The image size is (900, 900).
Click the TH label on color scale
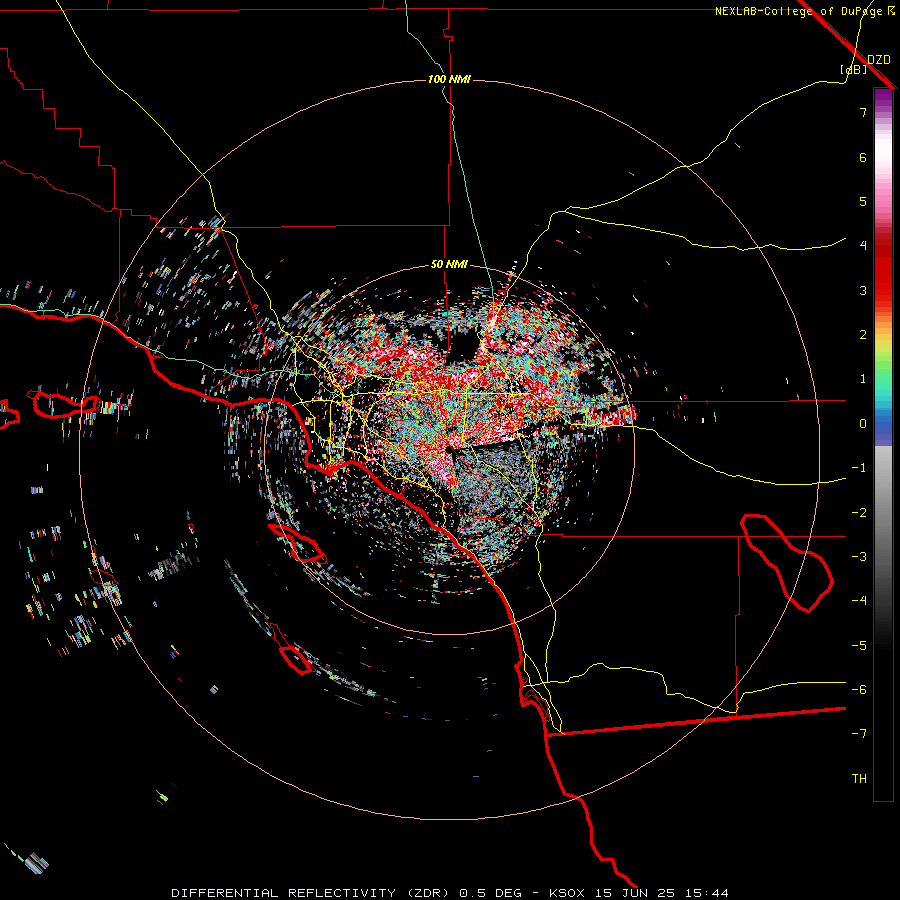(x=859, y=779)
